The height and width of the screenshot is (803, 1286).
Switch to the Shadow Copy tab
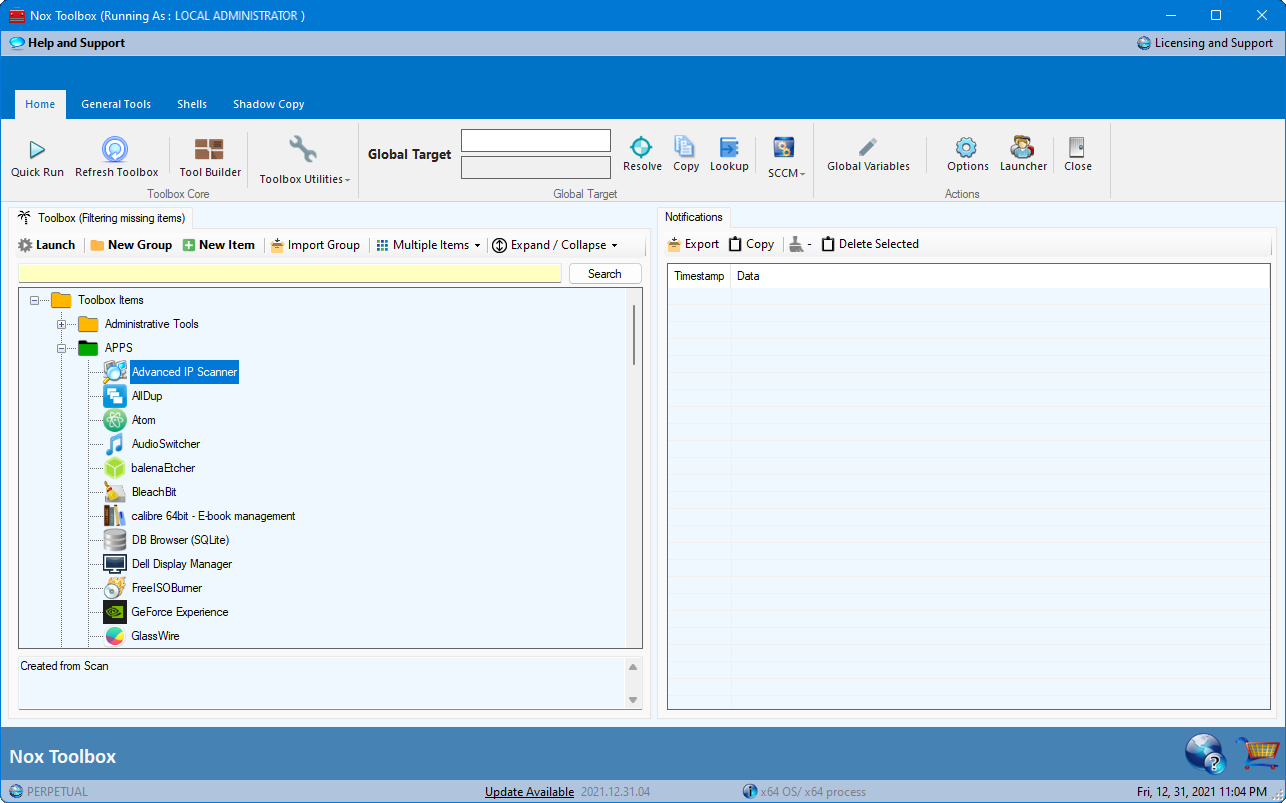point(268,104)
